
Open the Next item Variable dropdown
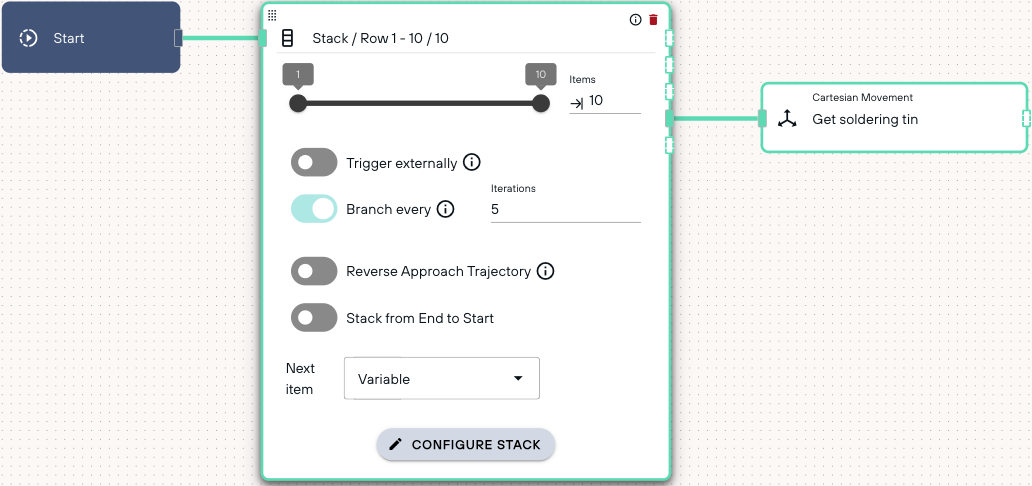(442, 379)
